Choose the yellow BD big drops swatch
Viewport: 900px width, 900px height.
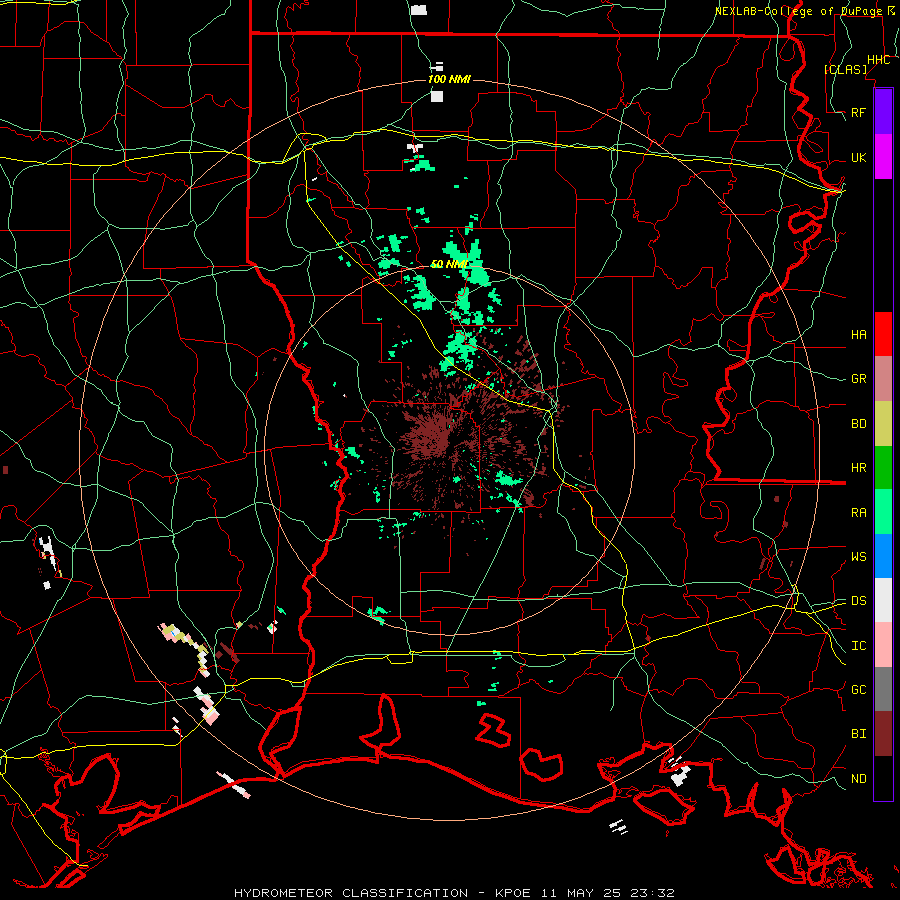883,424
